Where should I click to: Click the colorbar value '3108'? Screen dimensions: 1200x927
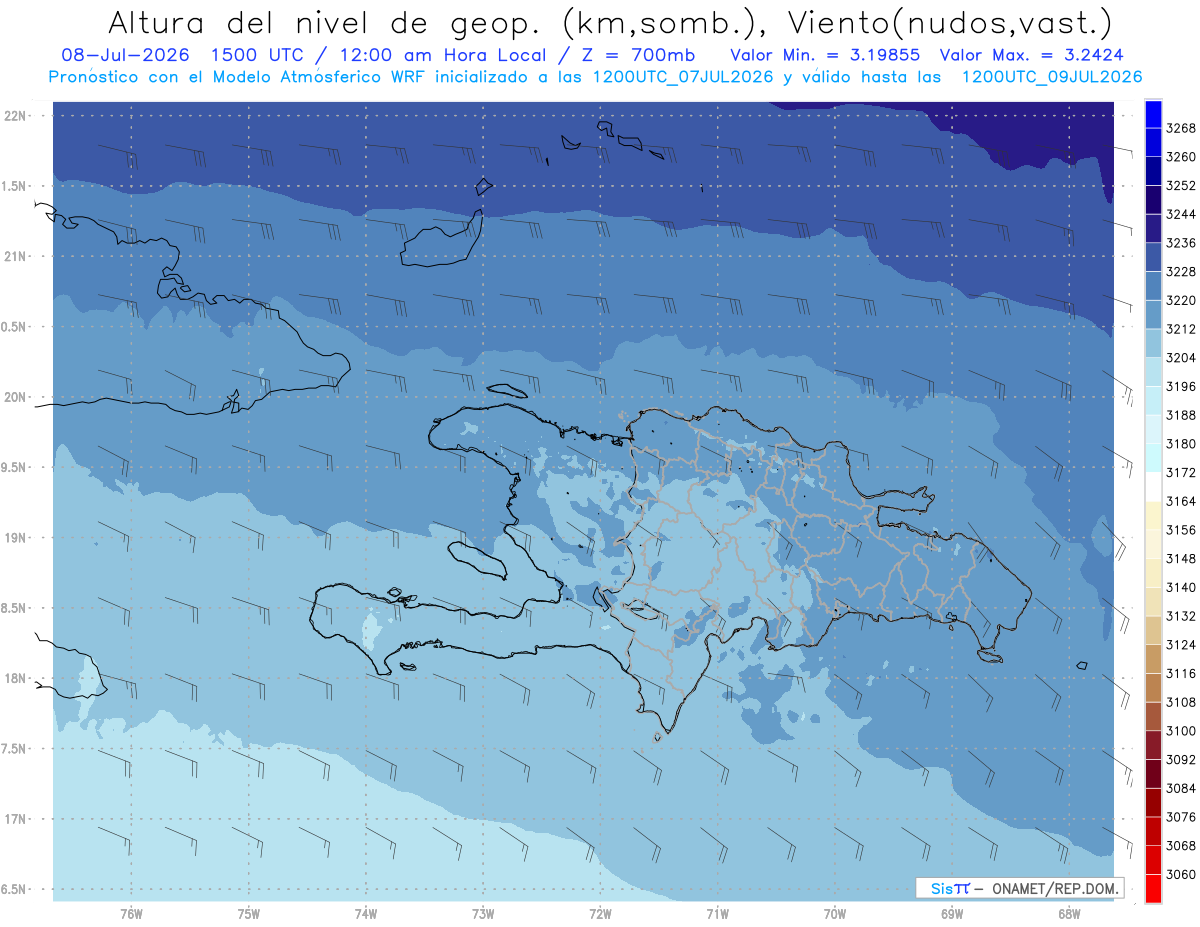(x=1181, y=702)
